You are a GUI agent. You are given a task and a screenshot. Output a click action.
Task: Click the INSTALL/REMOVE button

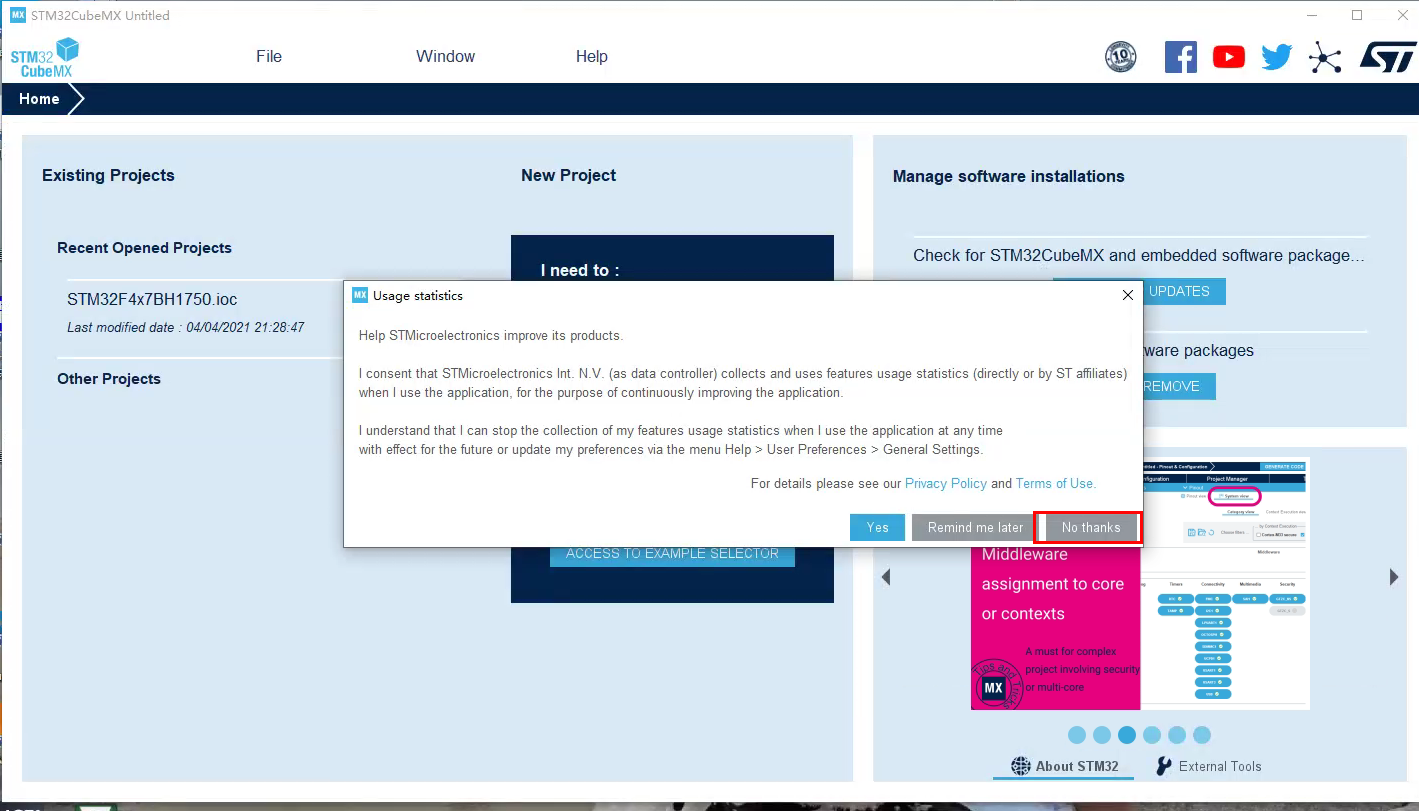(1179, 386)
